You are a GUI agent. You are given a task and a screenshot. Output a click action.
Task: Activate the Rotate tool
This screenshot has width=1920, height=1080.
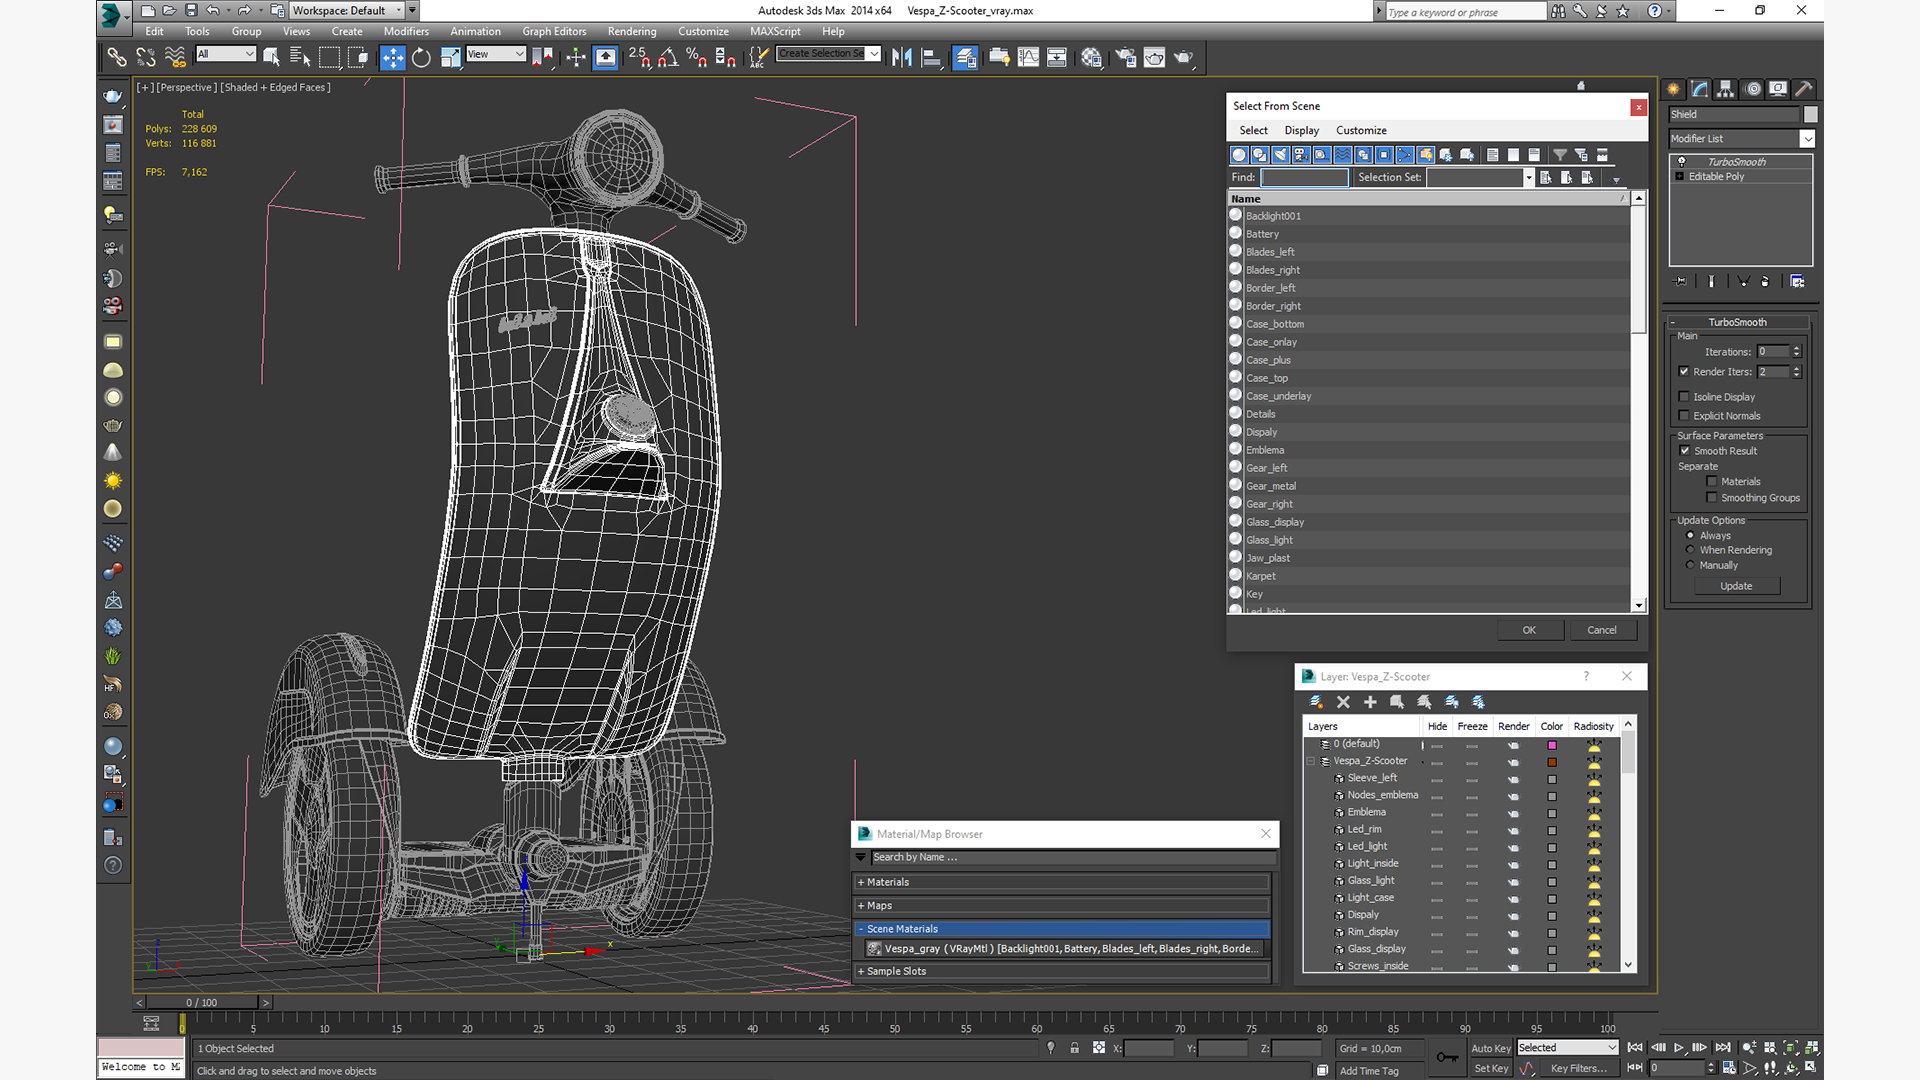point(421,58)
